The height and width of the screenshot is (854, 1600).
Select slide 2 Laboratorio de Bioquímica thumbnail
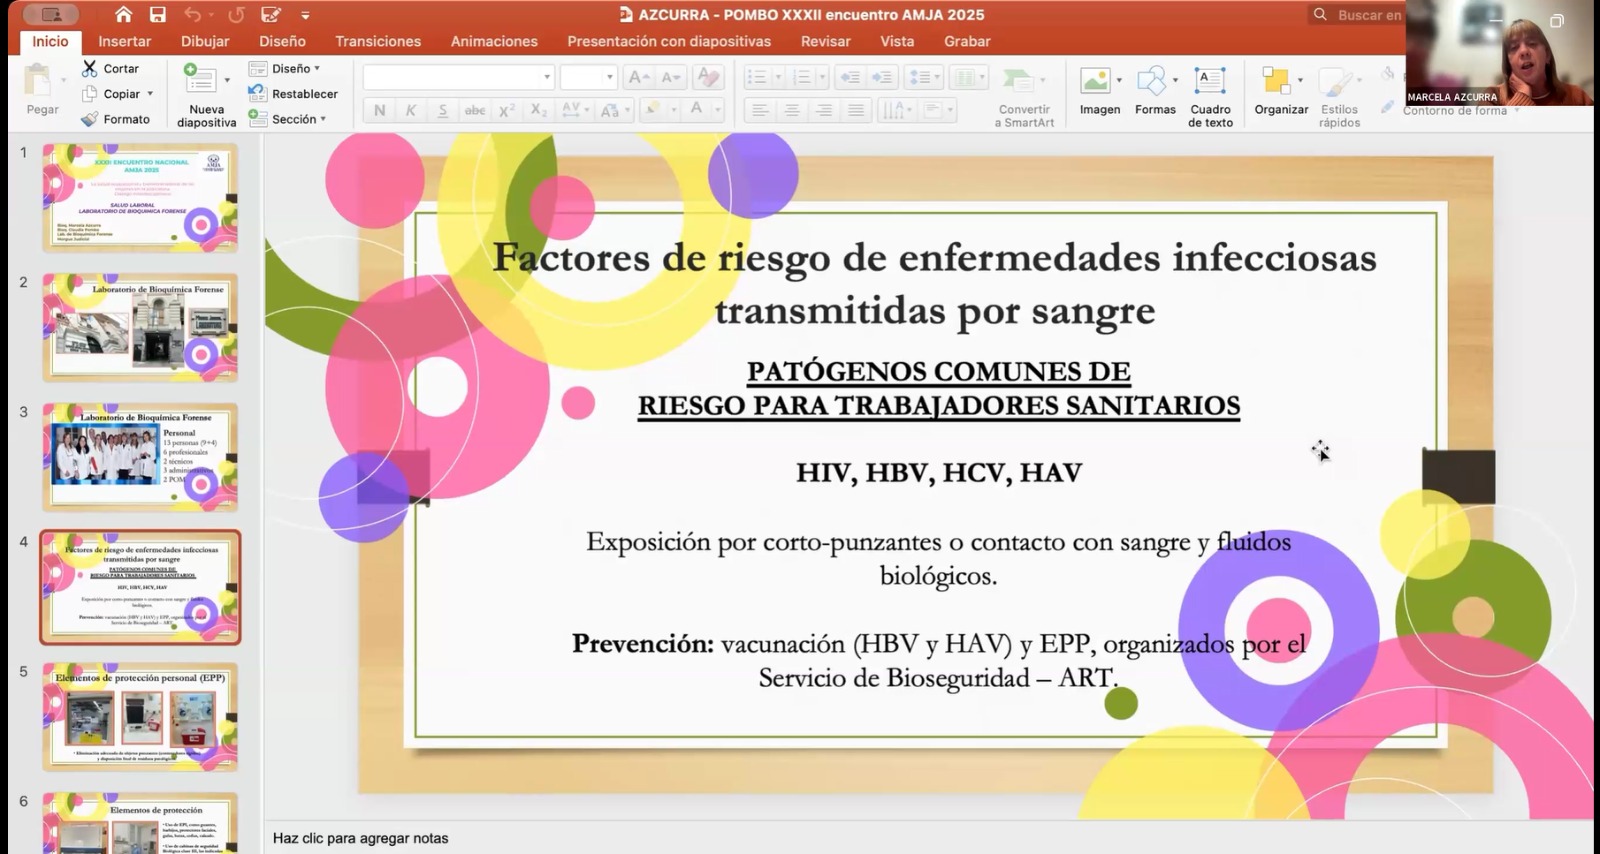[140, 327]
